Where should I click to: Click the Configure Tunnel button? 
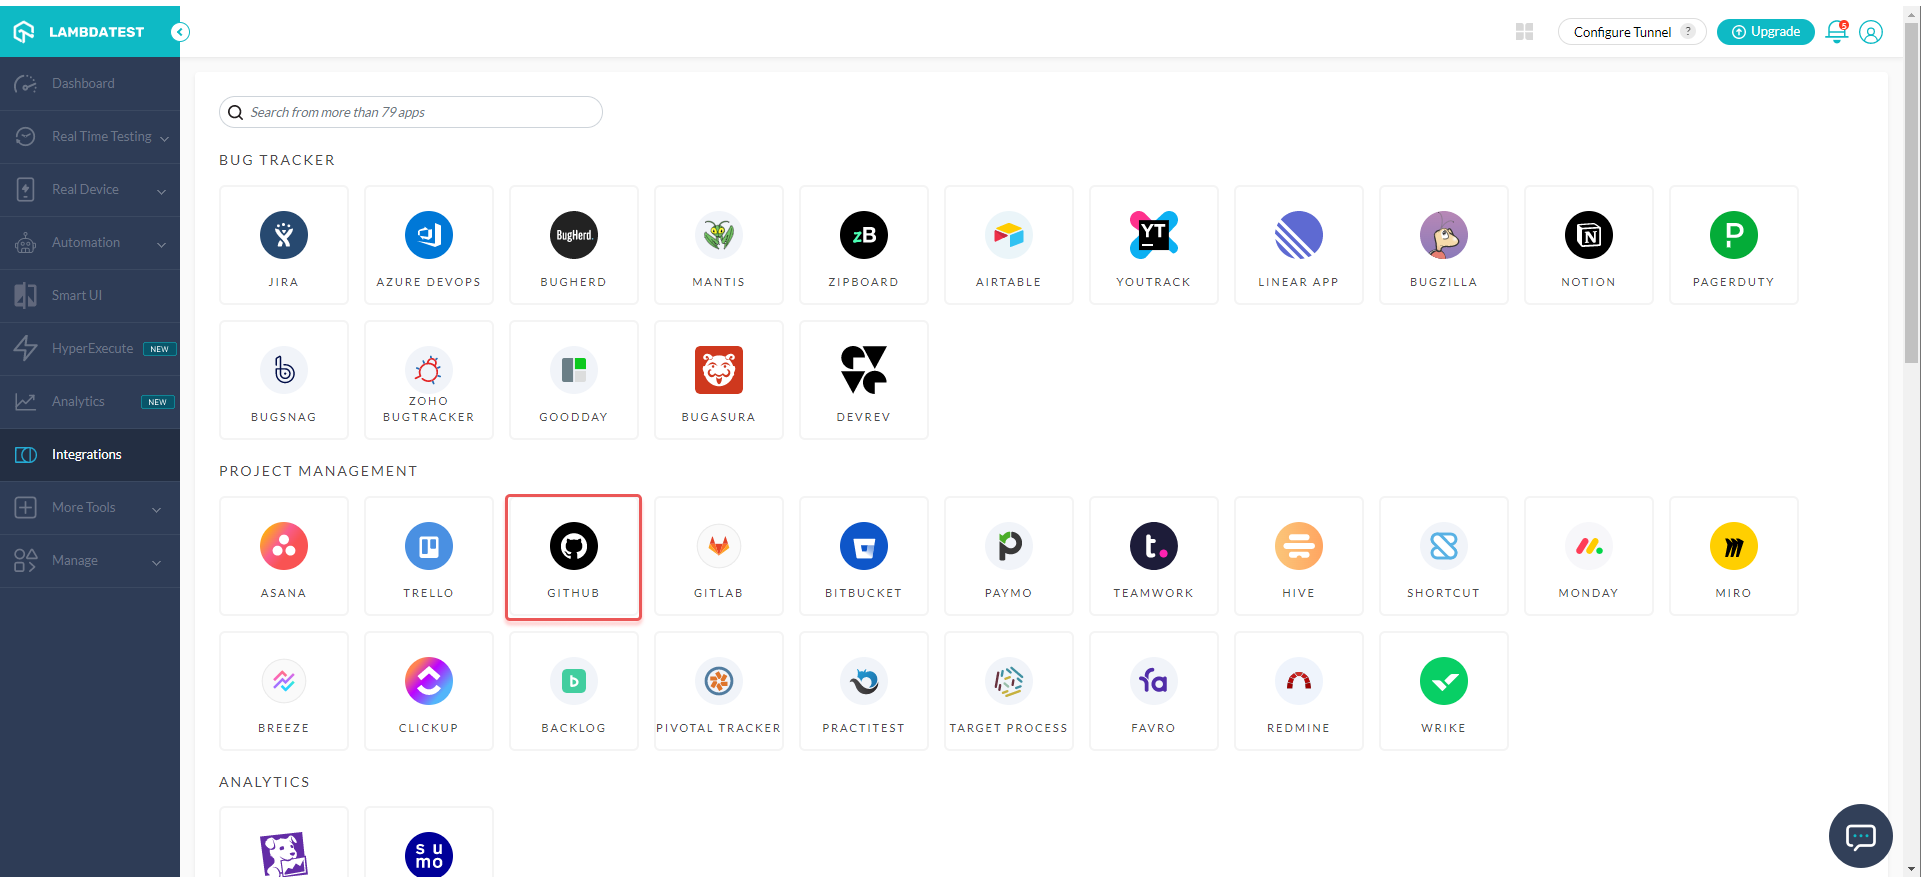click(x=1631, y=32)
